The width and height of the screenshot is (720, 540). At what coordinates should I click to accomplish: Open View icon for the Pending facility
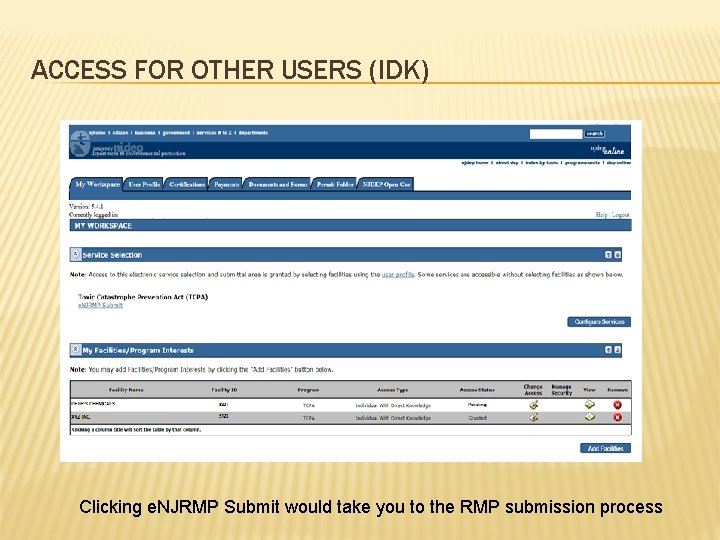point(590,405)
